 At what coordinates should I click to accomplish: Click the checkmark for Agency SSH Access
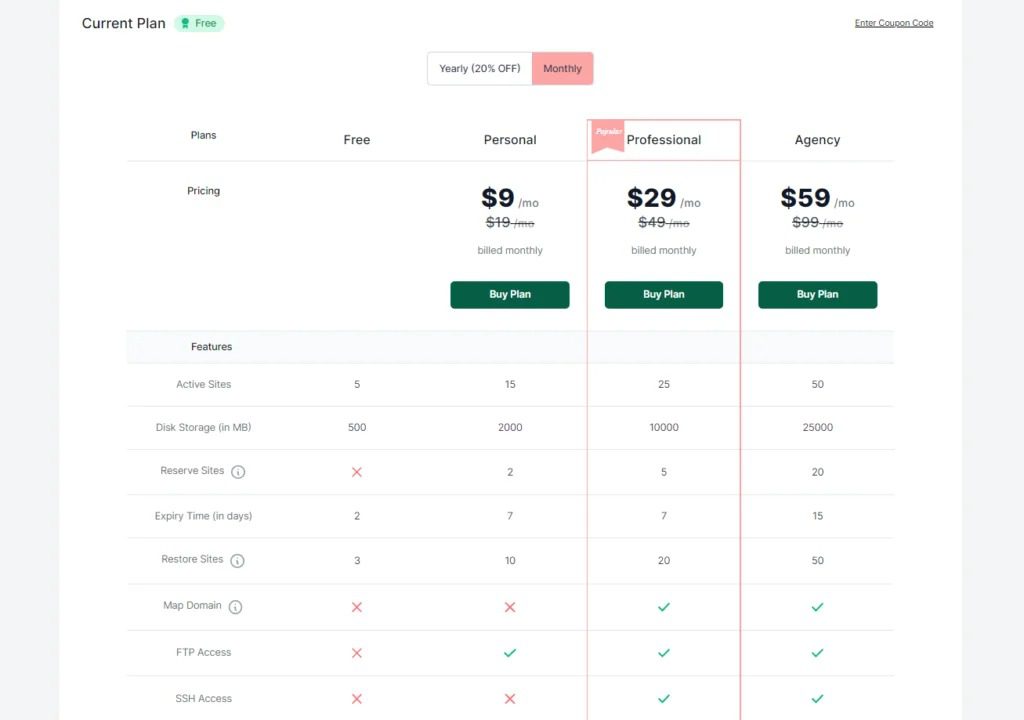[817, 698]
